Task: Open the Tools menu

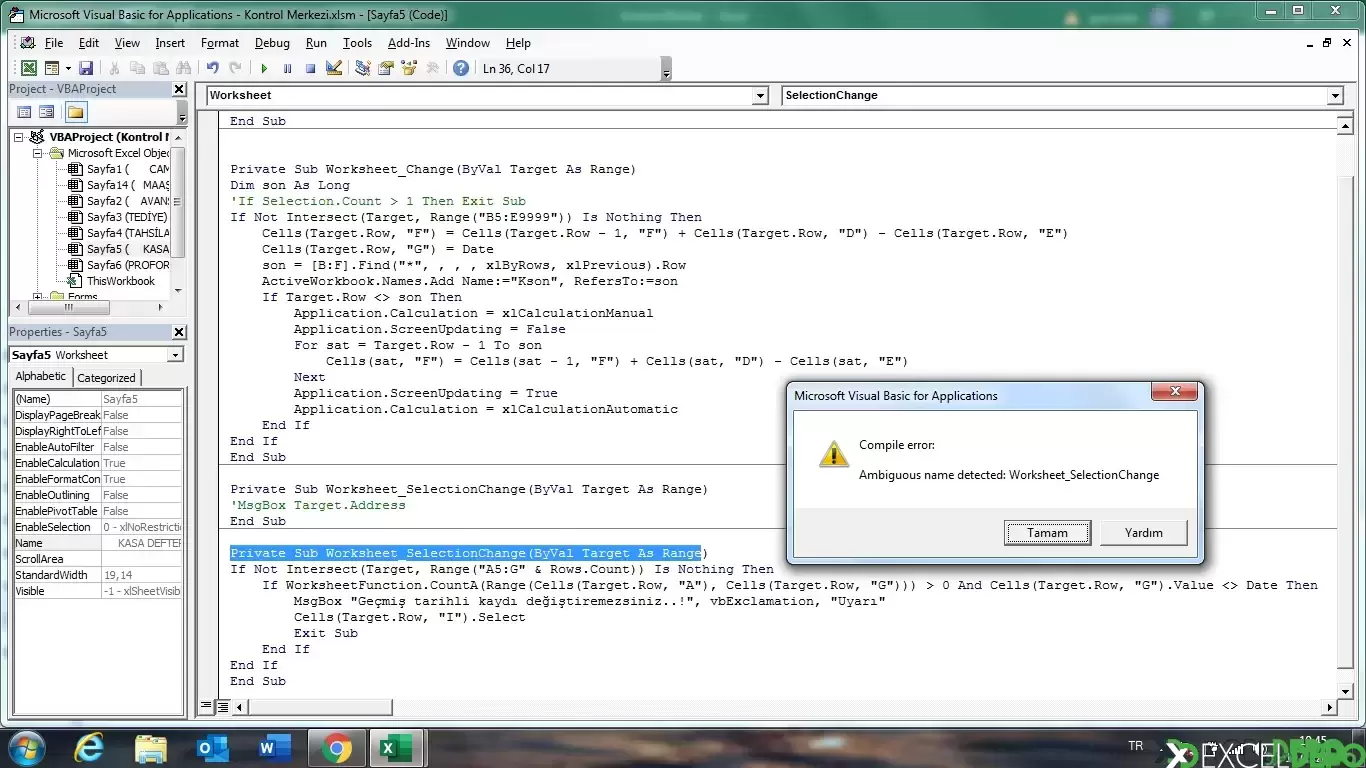Action: pos(357,43)
